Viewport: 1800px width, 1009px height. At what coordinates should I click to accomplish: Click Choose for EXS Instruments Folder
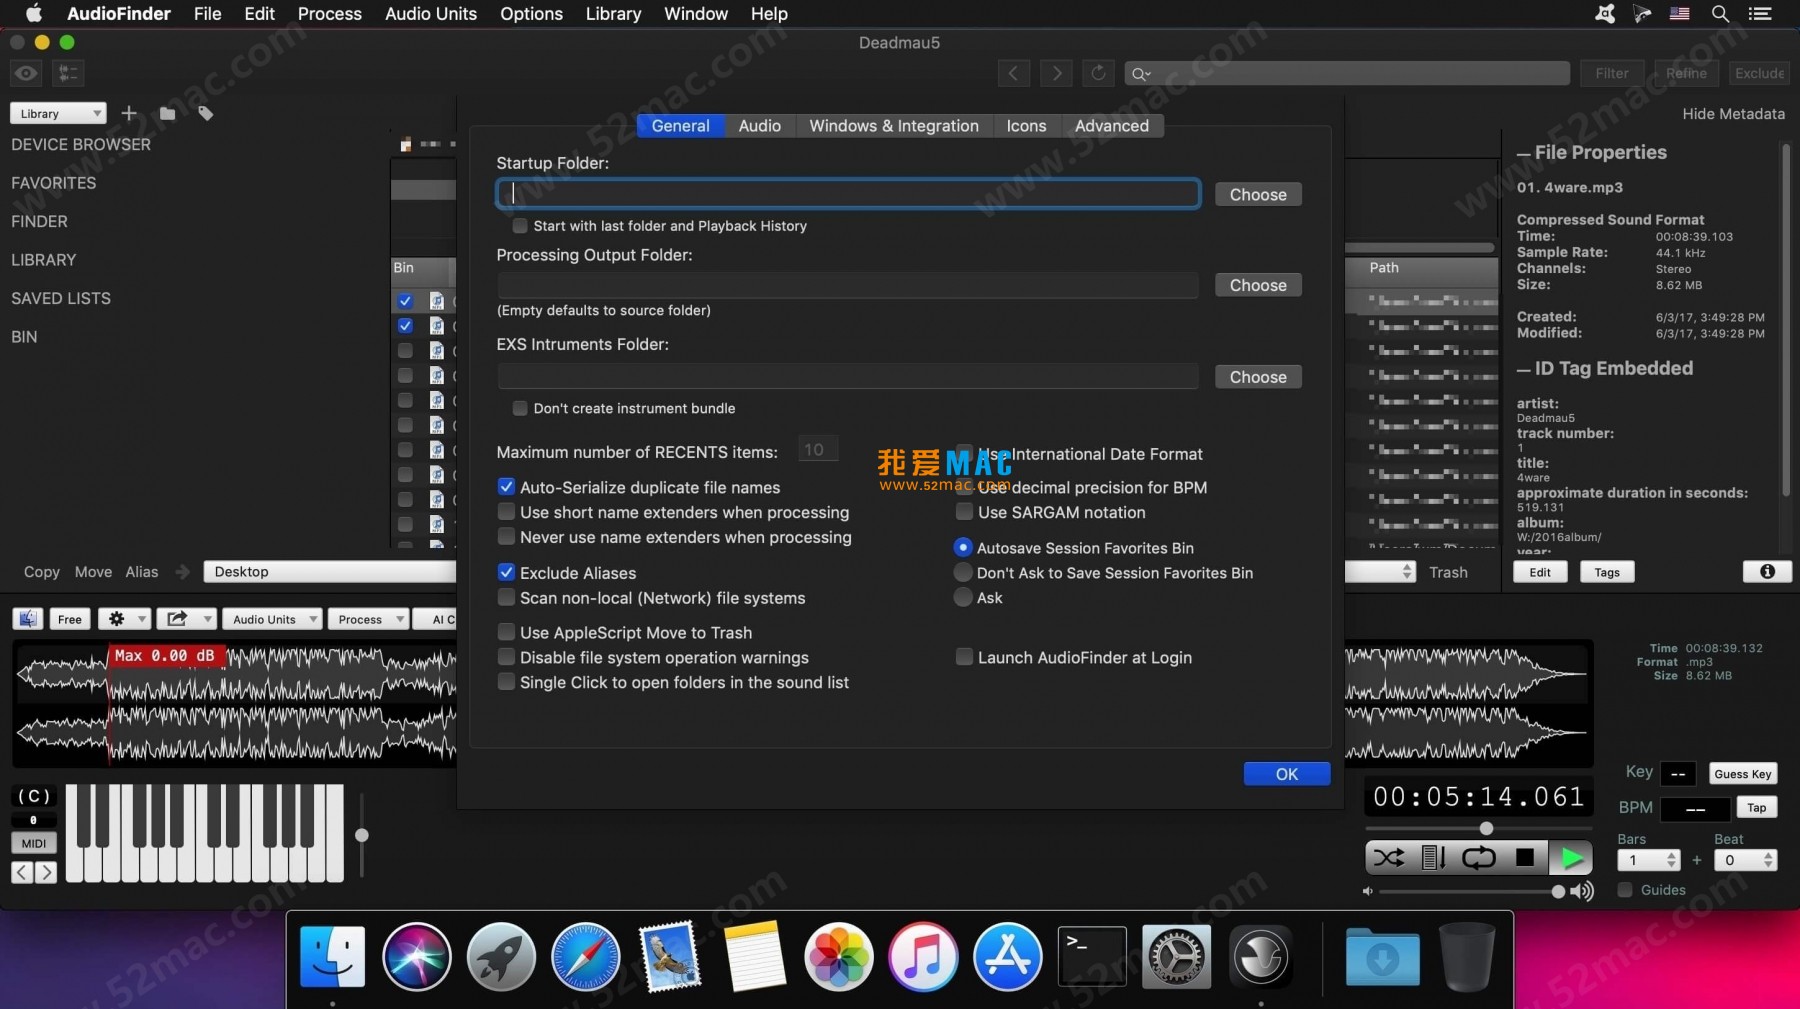click(x=1258, y=377)
